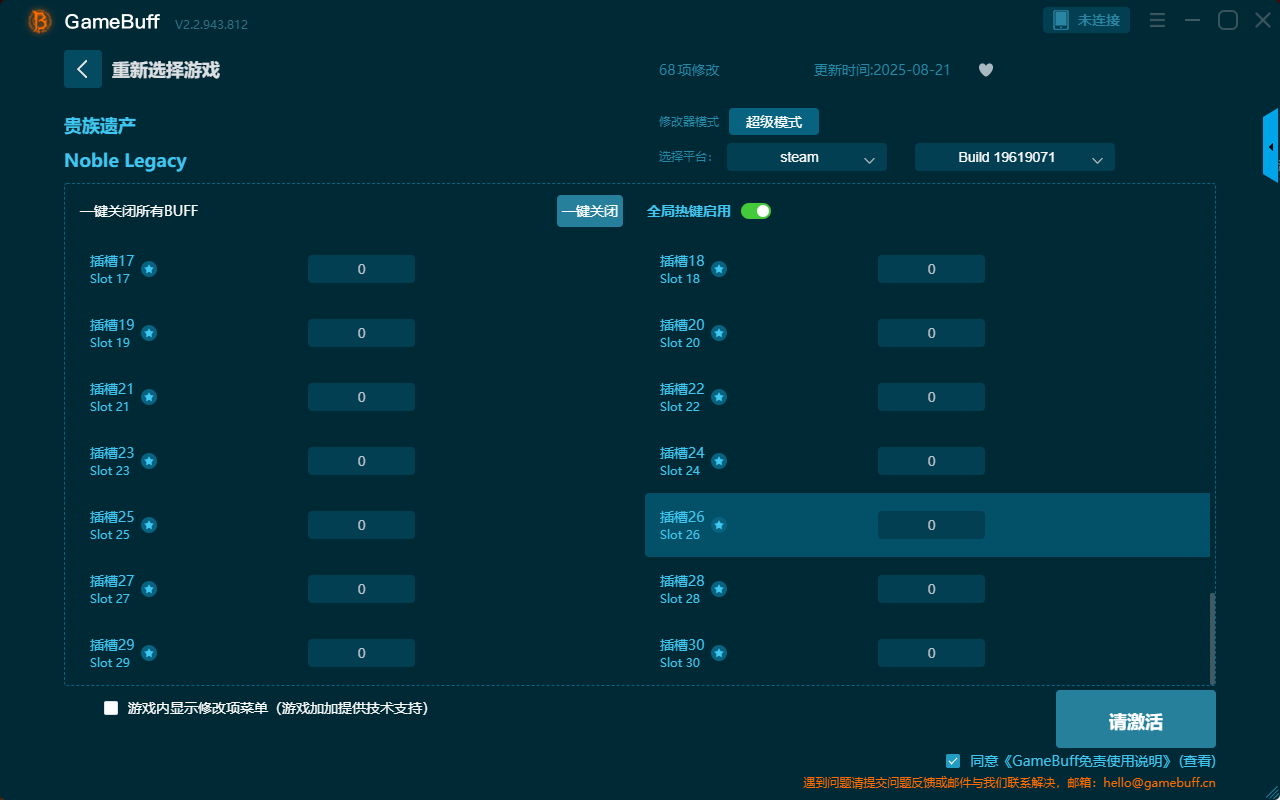1280x800 pixels.
Task: Click the Slot 28 value field
Action: [x=931, y=589]
